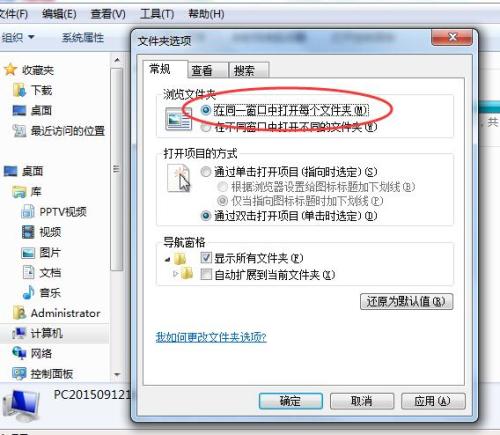The image size is (500, 435).
Task: Enable 自动扩展到当前文件夹 checkbox
Action: tap(206, 275)
